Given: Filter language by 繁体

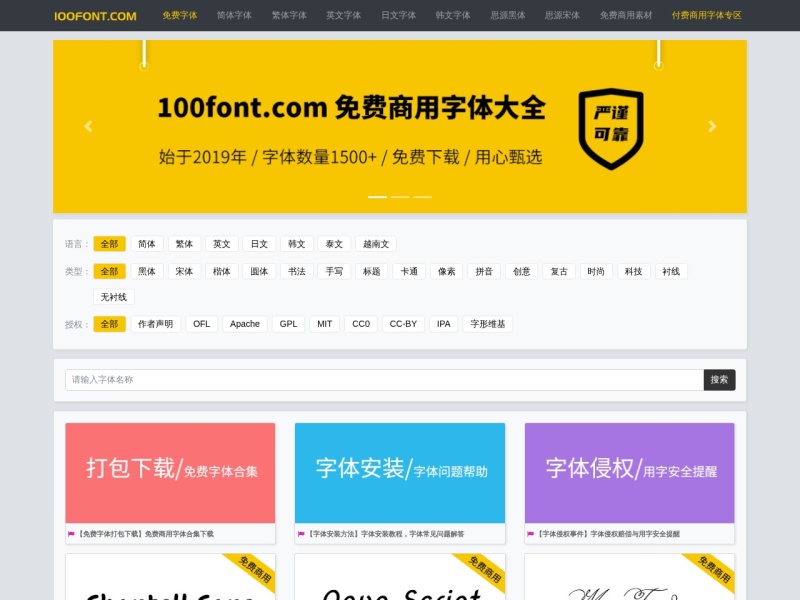Looking at the screenshot, I should click(x=184, y=244).
